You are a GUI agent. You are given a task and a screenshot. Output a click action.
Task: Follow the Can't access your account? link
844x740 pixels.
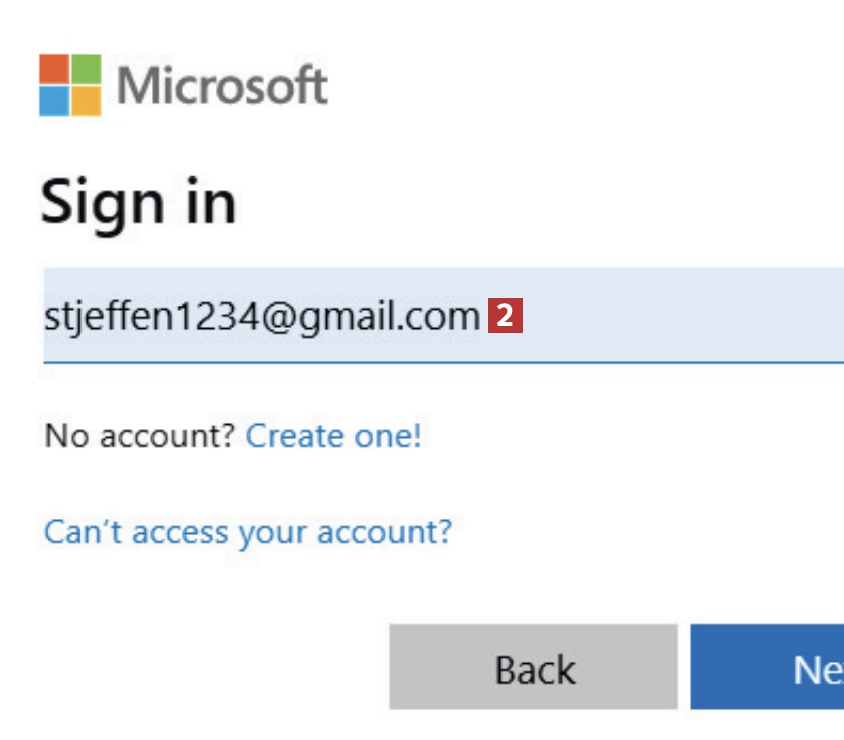pos(247,530)
